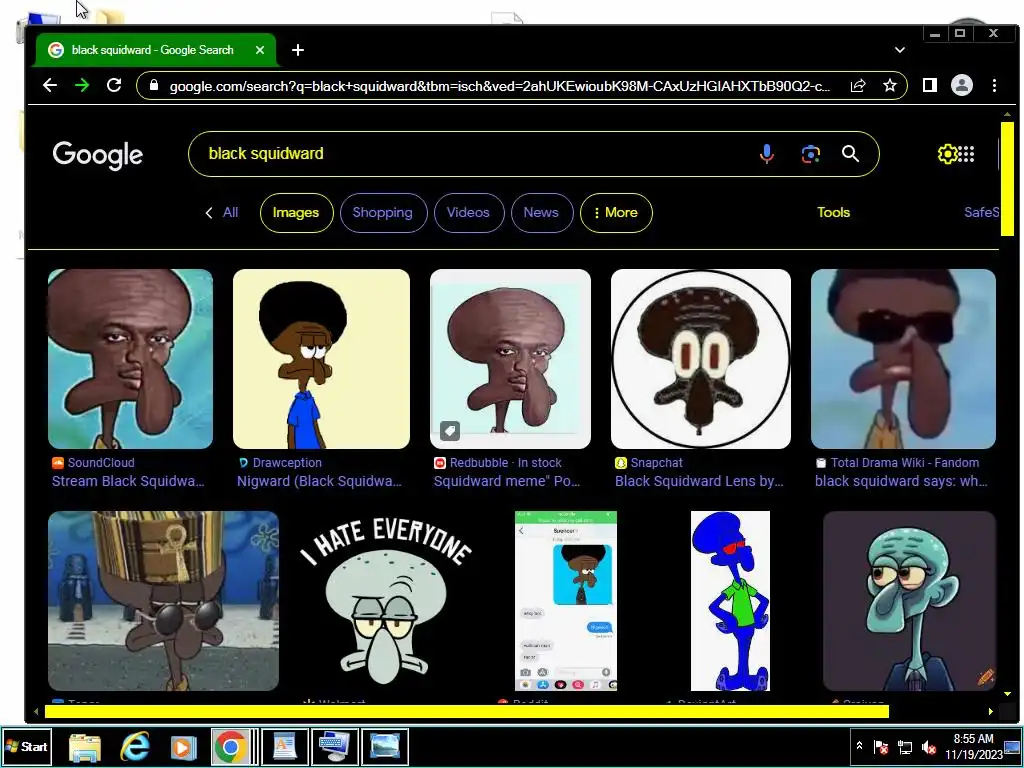Open the Tools options
Image resolution: width=1024 pixels, height=768 pixels.
833,212
